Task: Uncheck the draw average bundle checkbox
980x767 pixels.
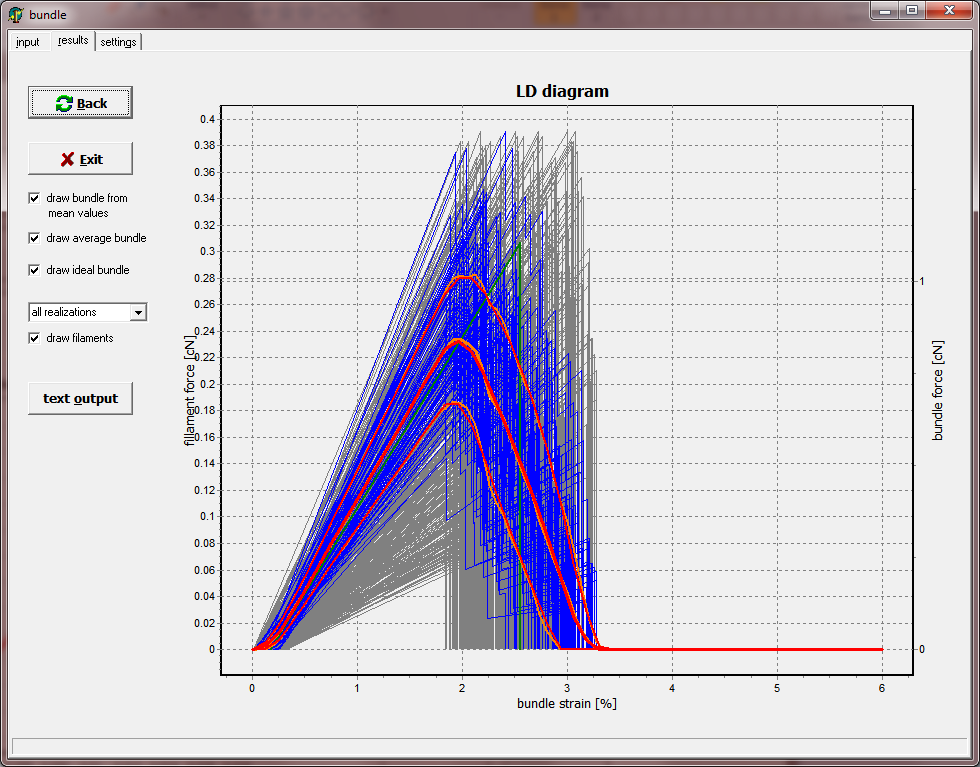Action: [x=35, y=238]
